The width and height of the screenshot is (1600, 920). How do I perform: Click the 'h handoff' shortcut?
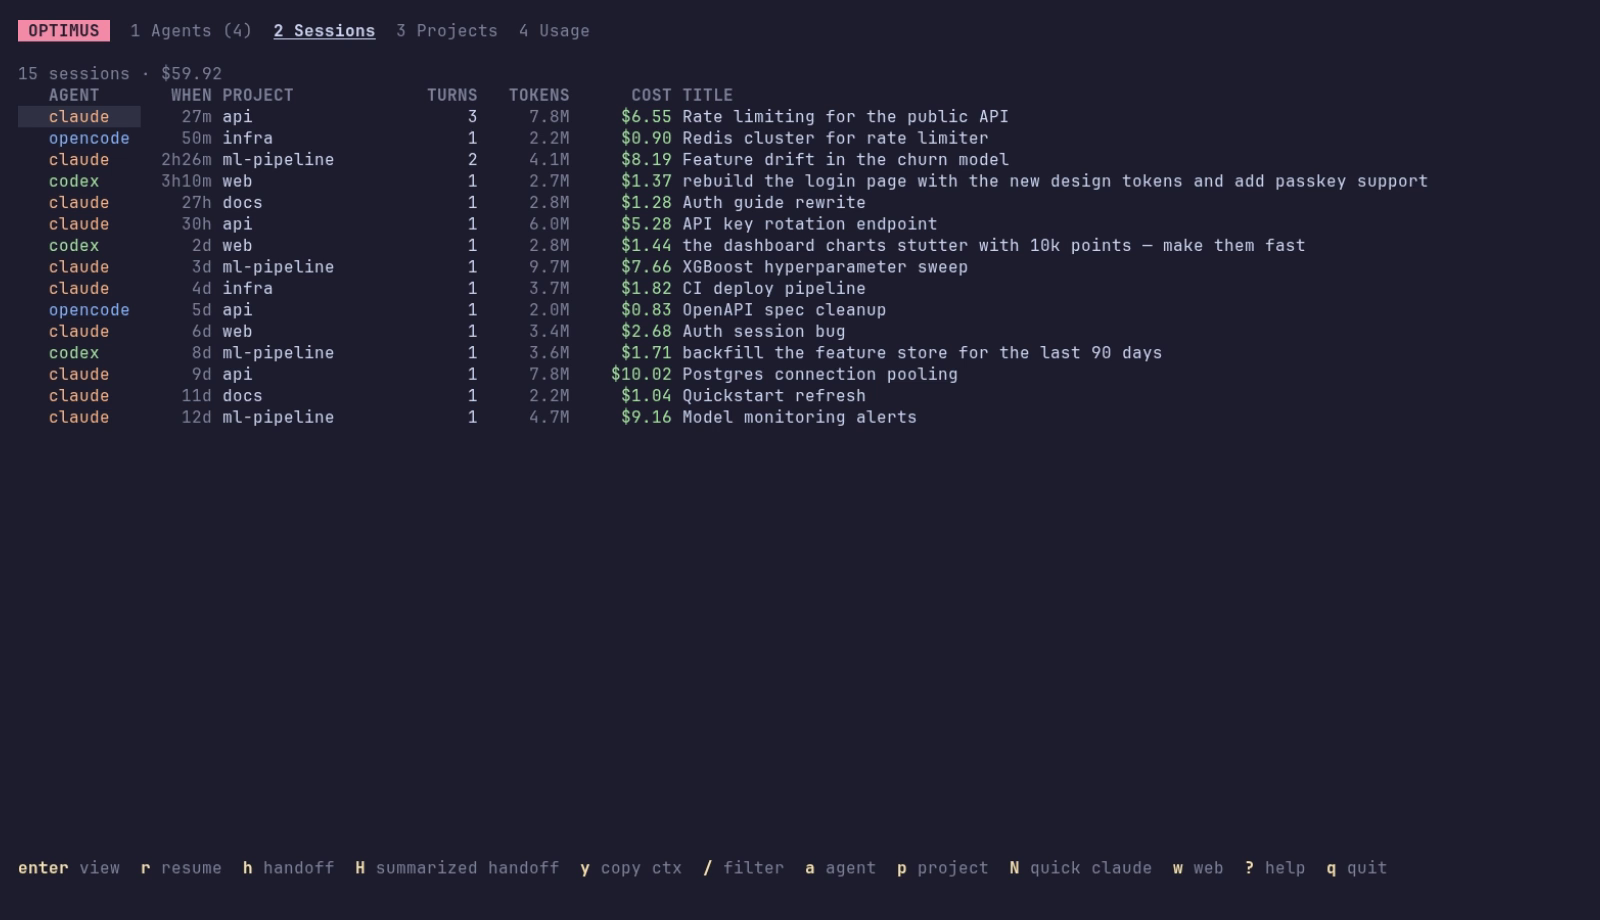pos(288,868)
